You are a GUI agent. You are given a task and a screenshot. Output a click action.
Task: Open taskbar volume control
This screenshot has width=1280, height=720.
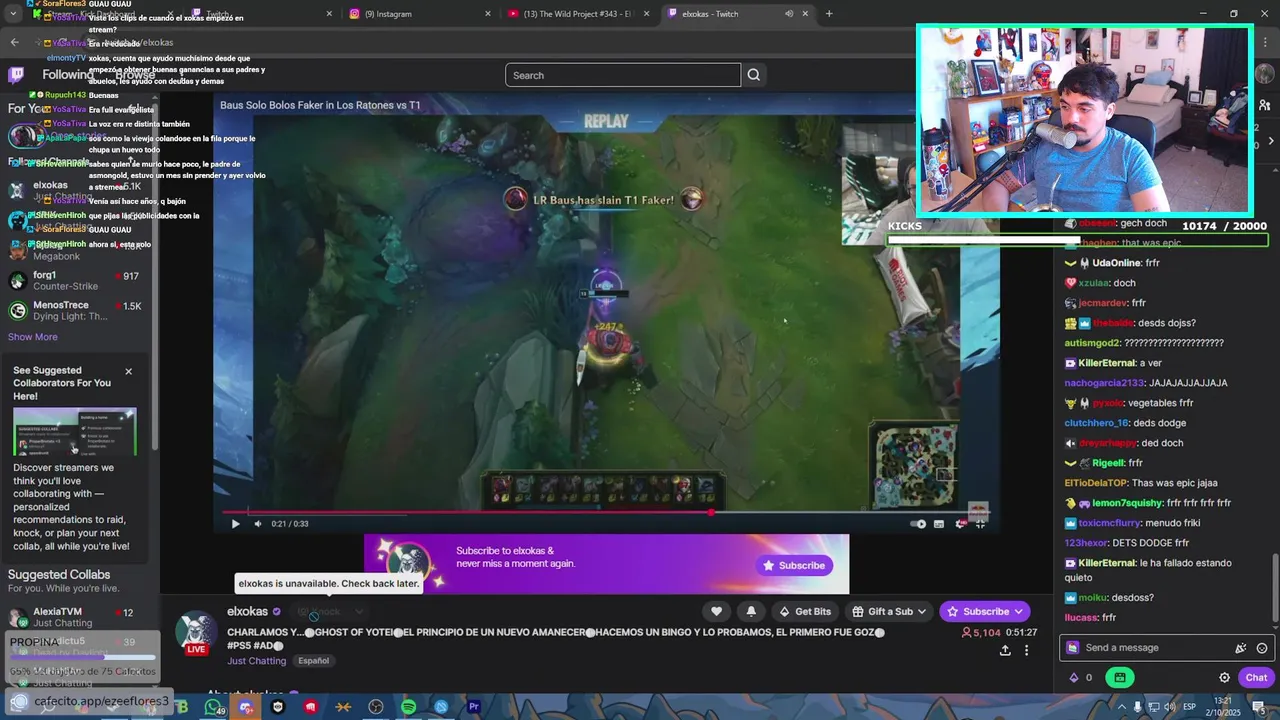tap(1168, 707)
